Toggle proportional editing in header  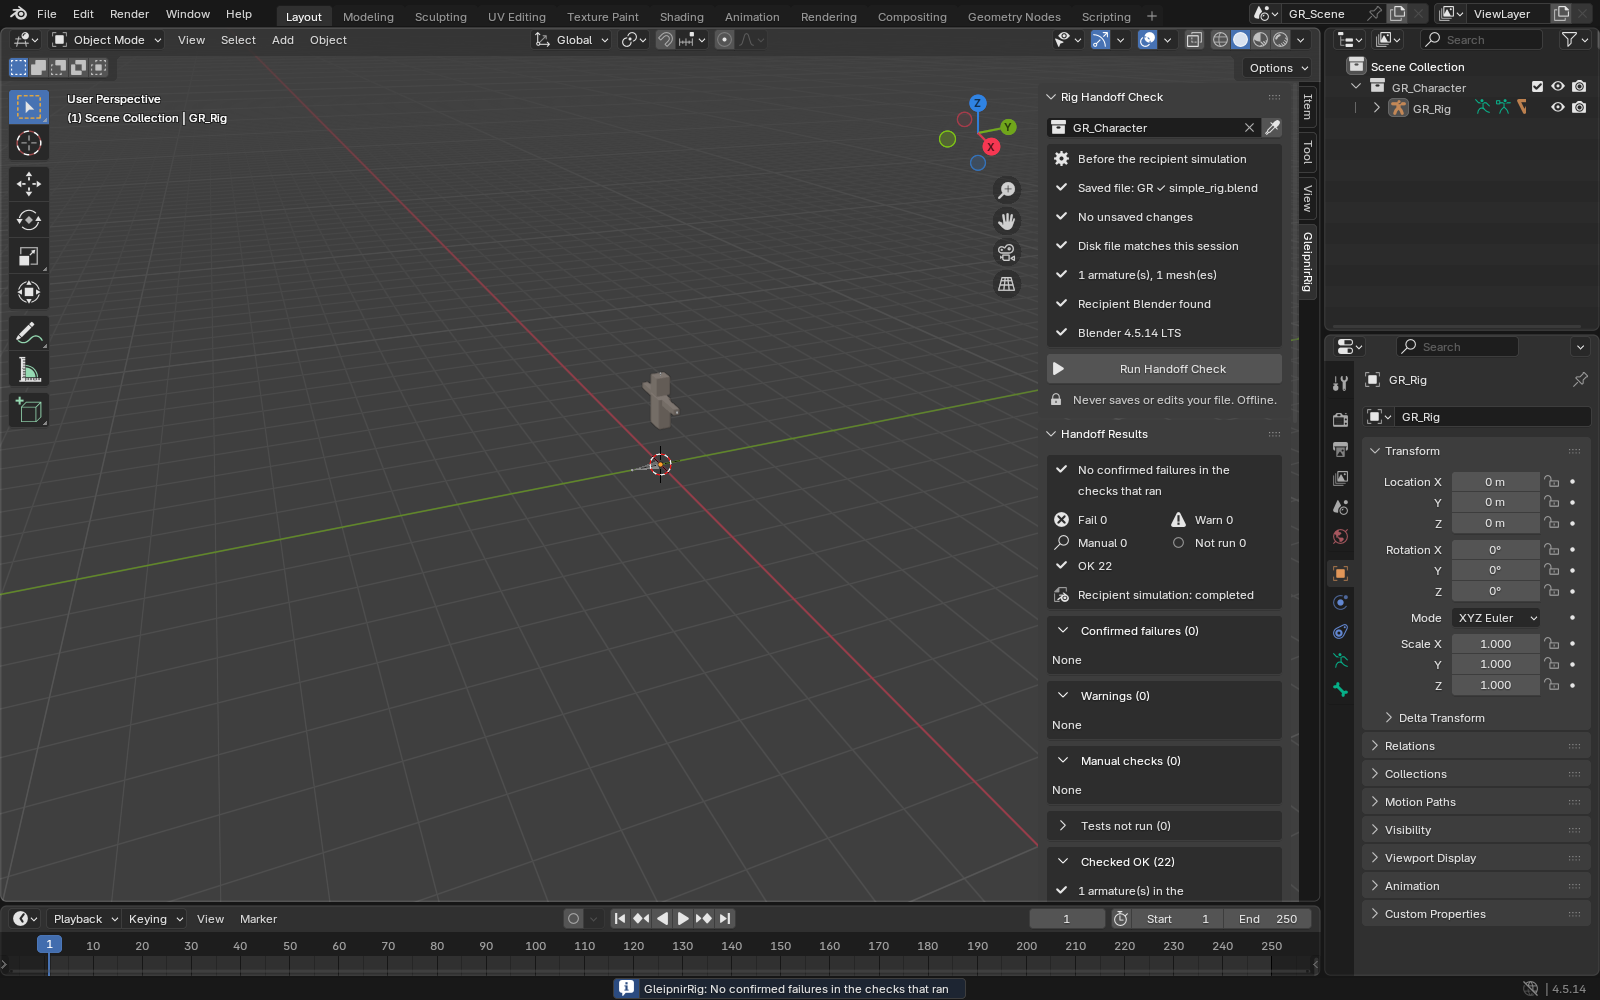(x=725, y=40)
